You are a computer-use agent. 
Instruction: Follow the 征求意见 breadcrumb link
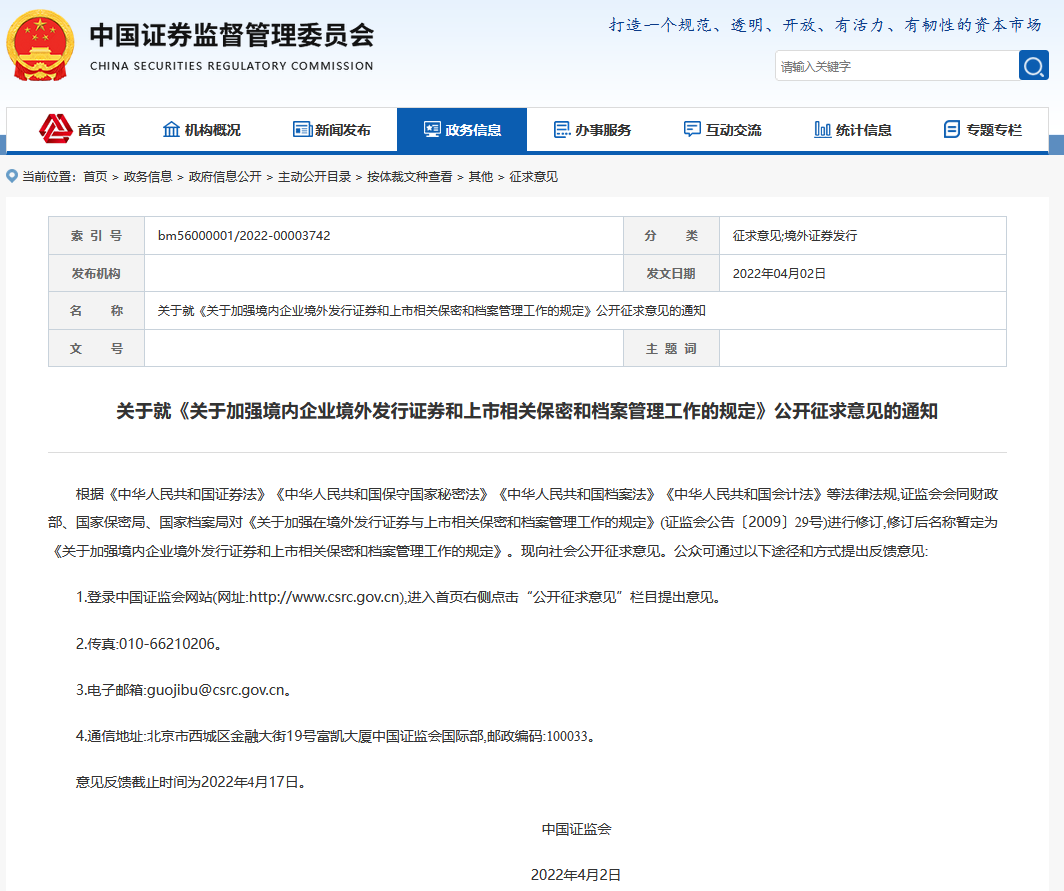[534, 176]
